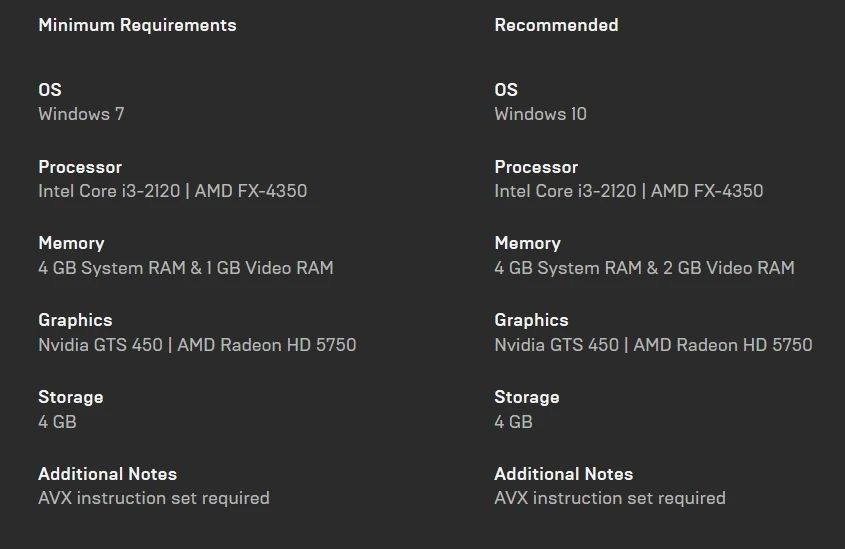Image resolution: width=845 pixels, height=549 pixels.
Task: Click the Intel Core i3-2120 text under Recommended
Action: click(565, 191)
